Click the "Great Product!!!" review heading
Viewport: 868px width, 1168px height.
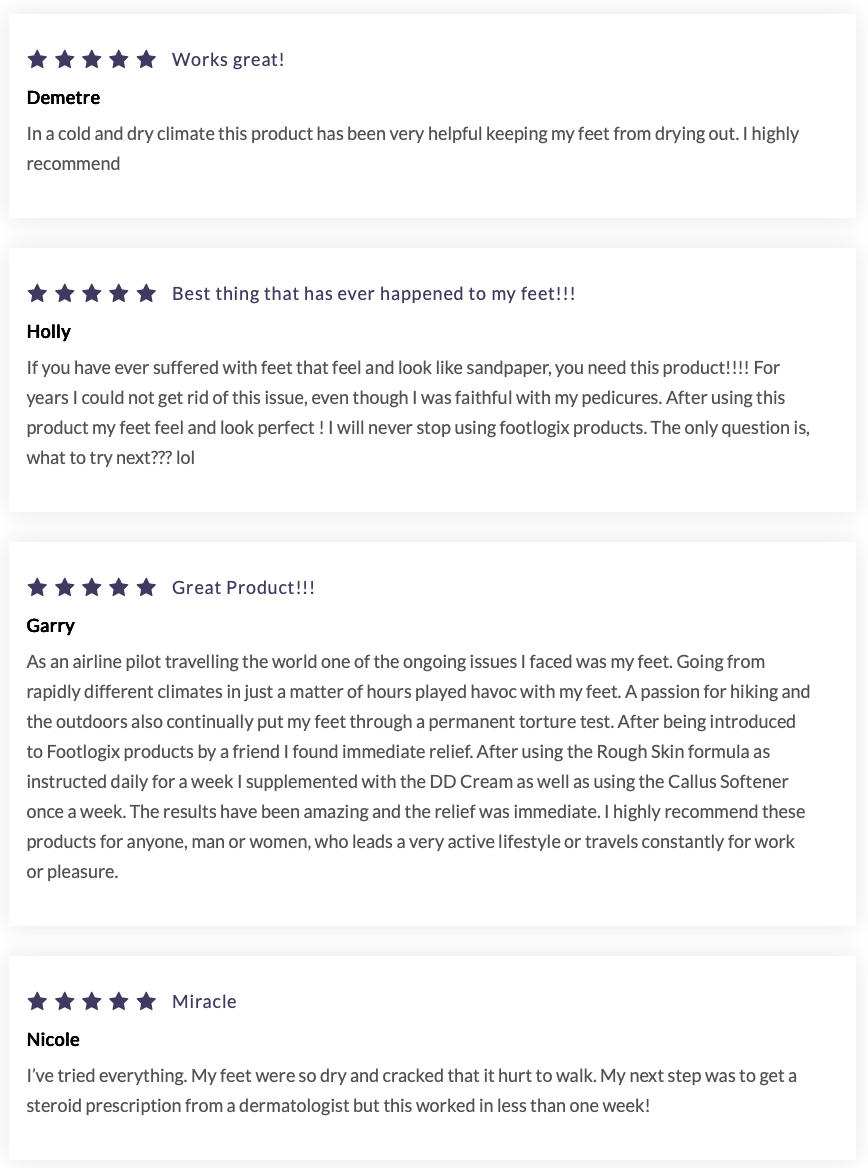click(243, 588)
